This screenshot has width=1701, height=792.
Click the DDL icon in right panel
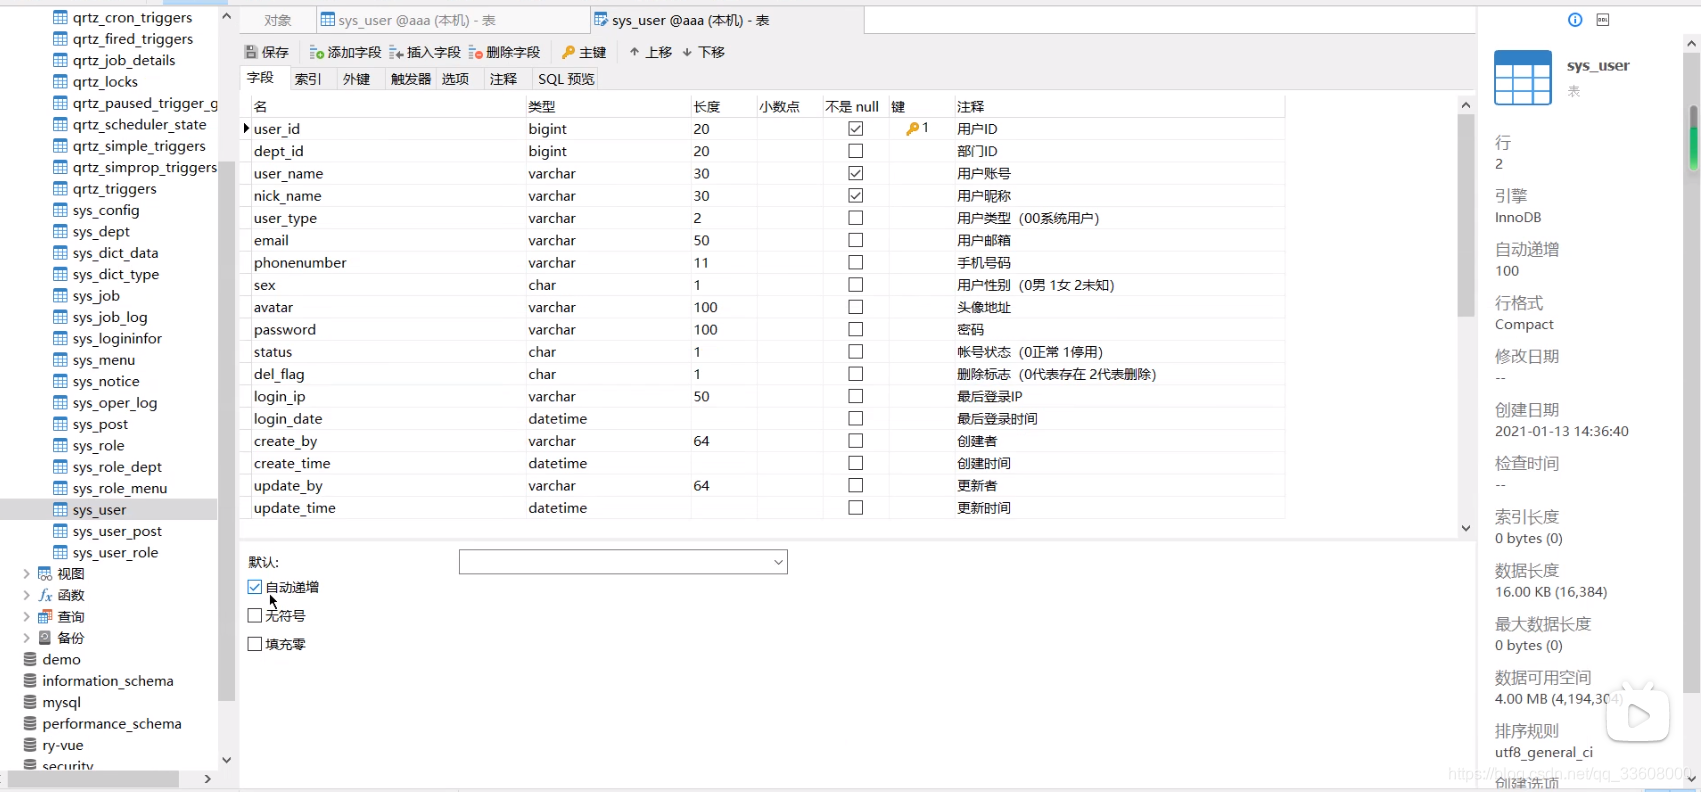1602,20
